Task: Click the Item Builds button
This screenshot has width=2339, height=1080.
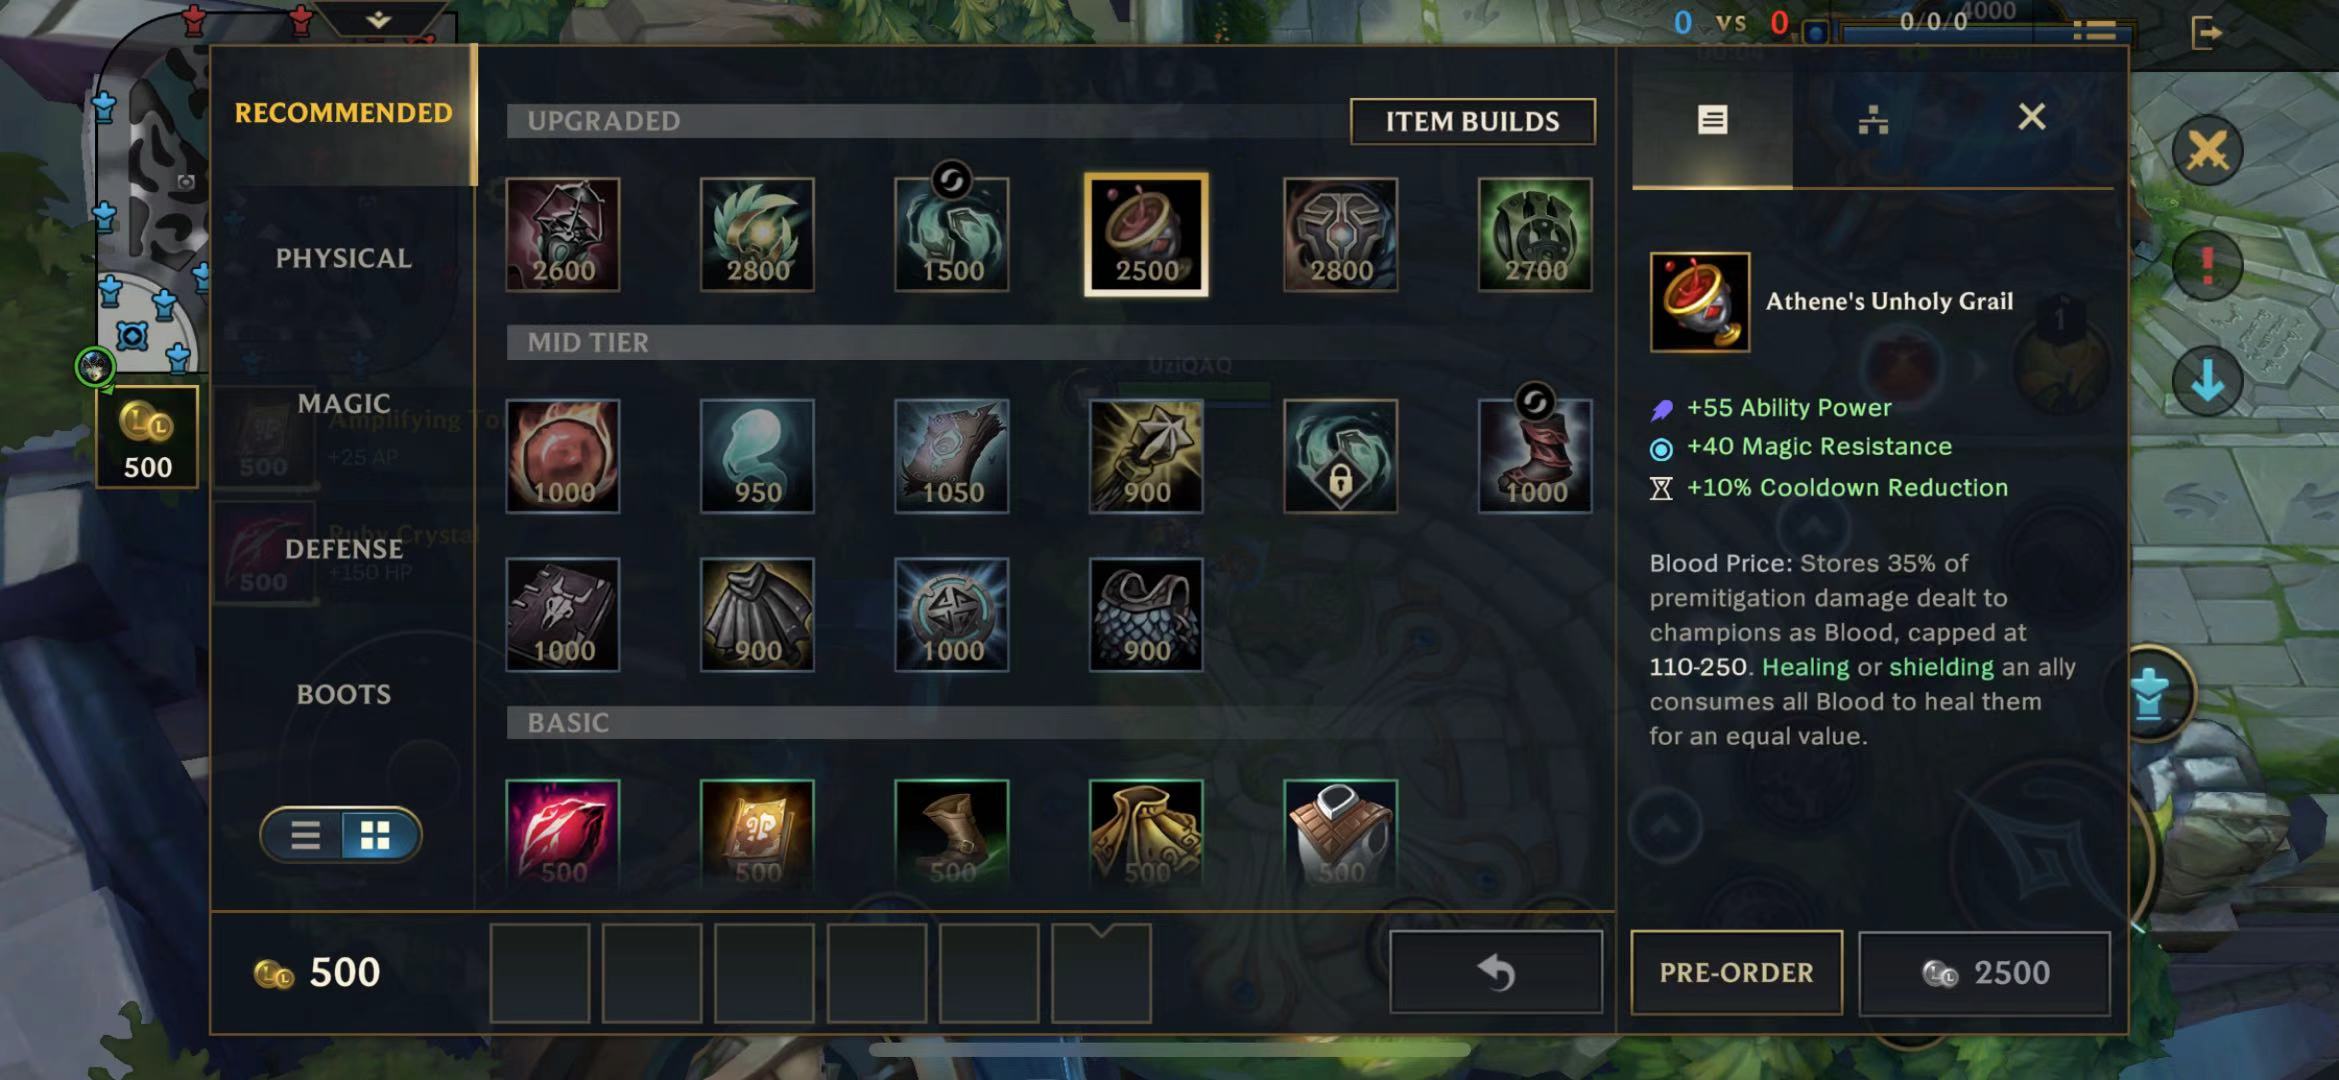Action: 1472,121
